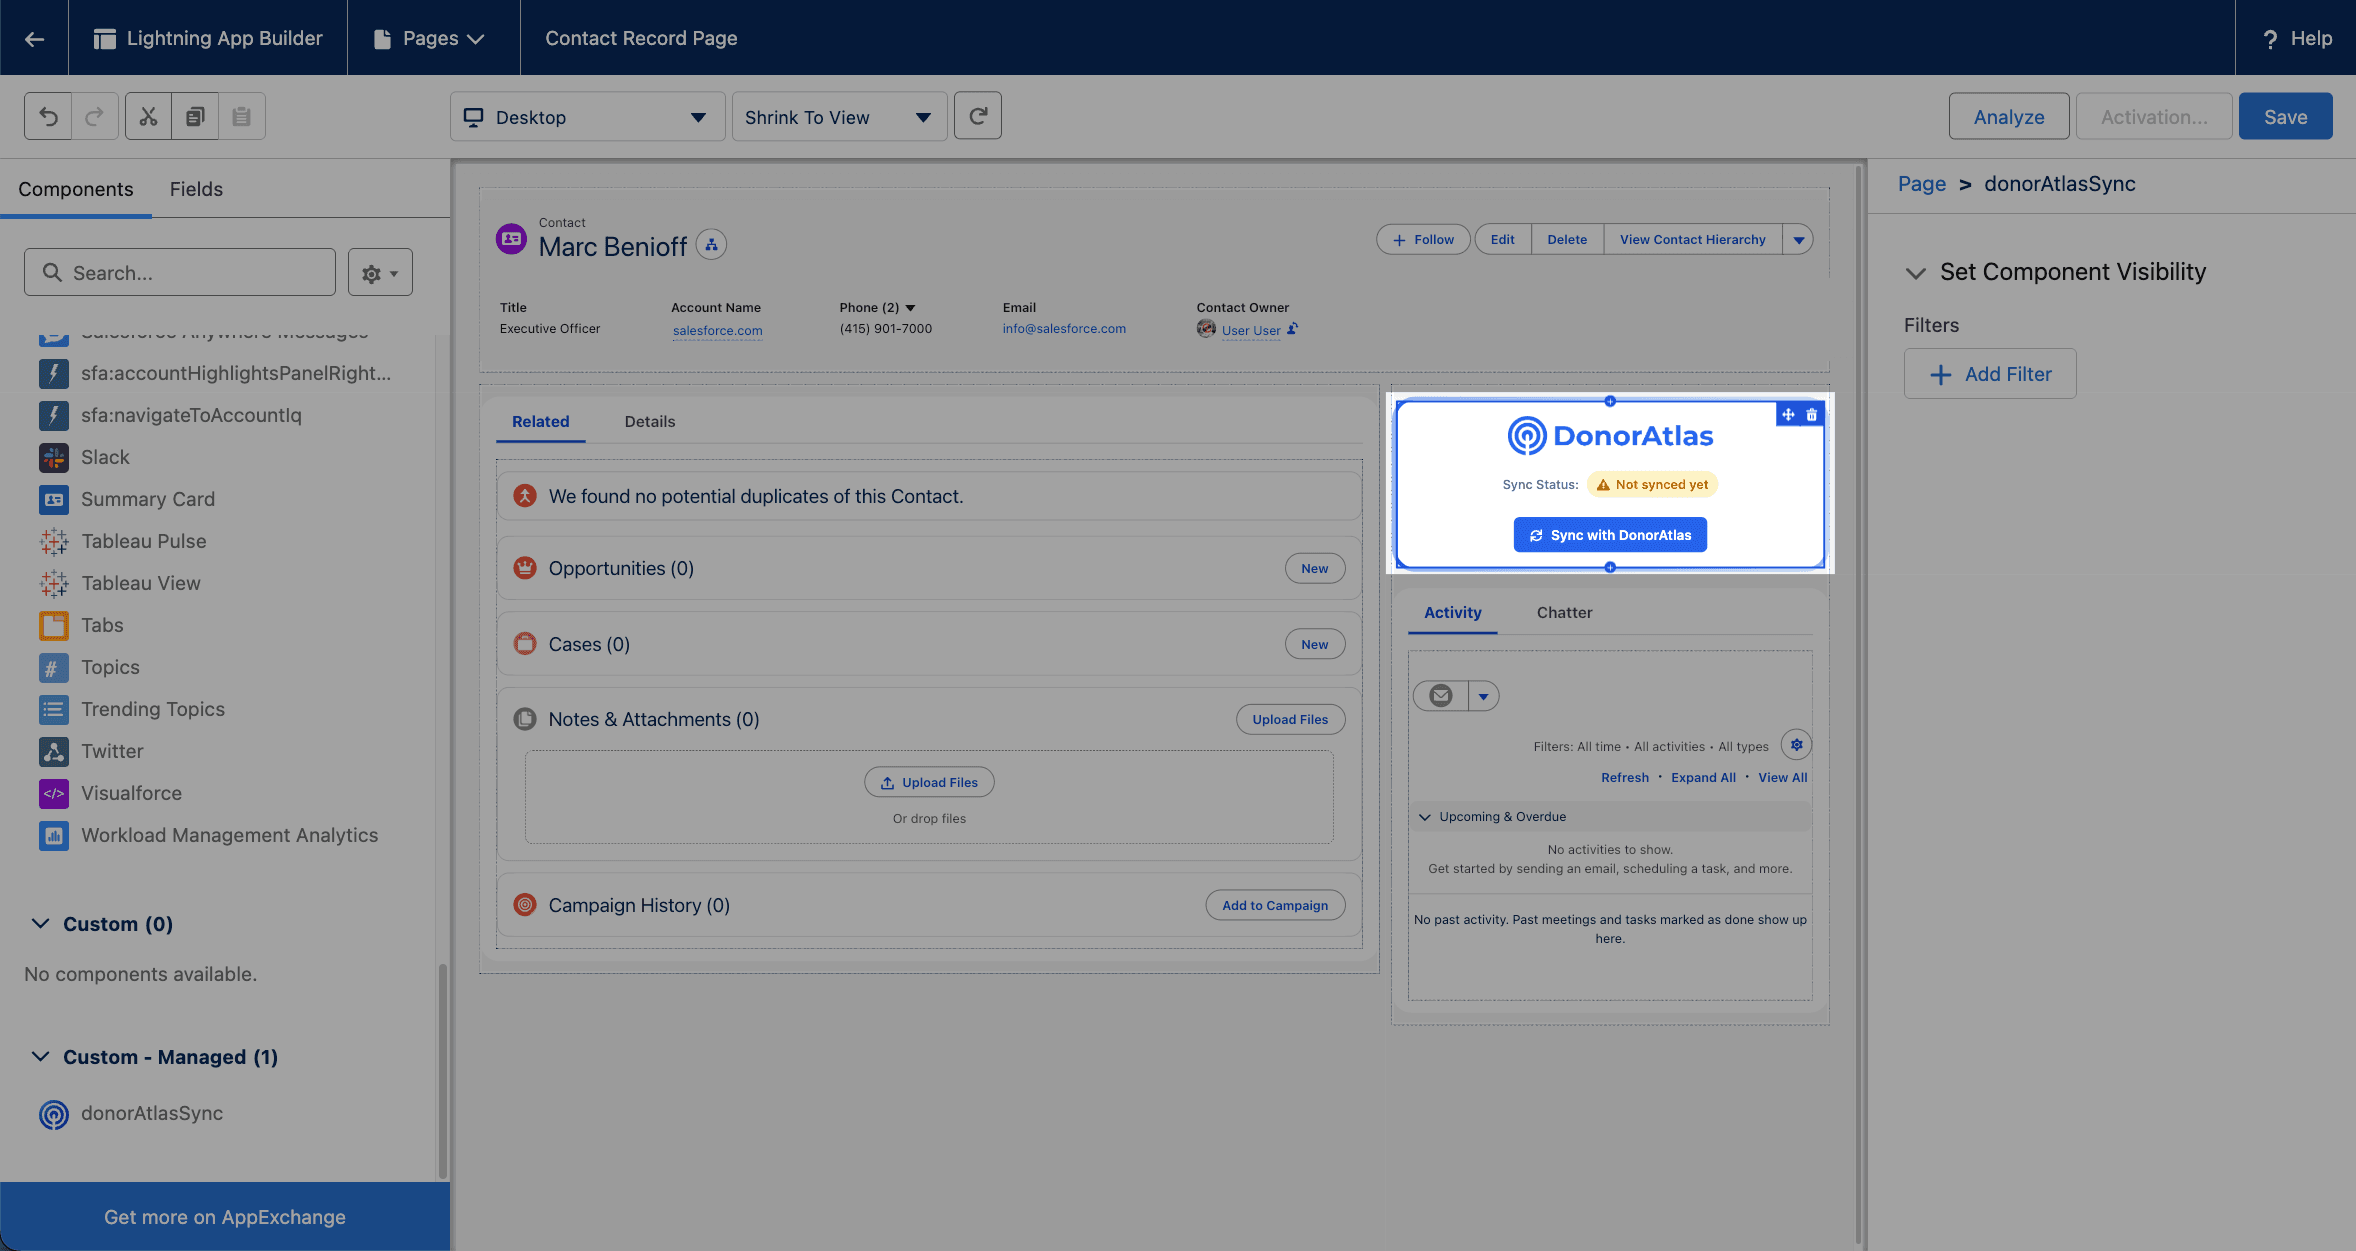Screen dimensions: 2356x1251
Task: Click the Undo icon in the toolbar
Action: (47, 115)
